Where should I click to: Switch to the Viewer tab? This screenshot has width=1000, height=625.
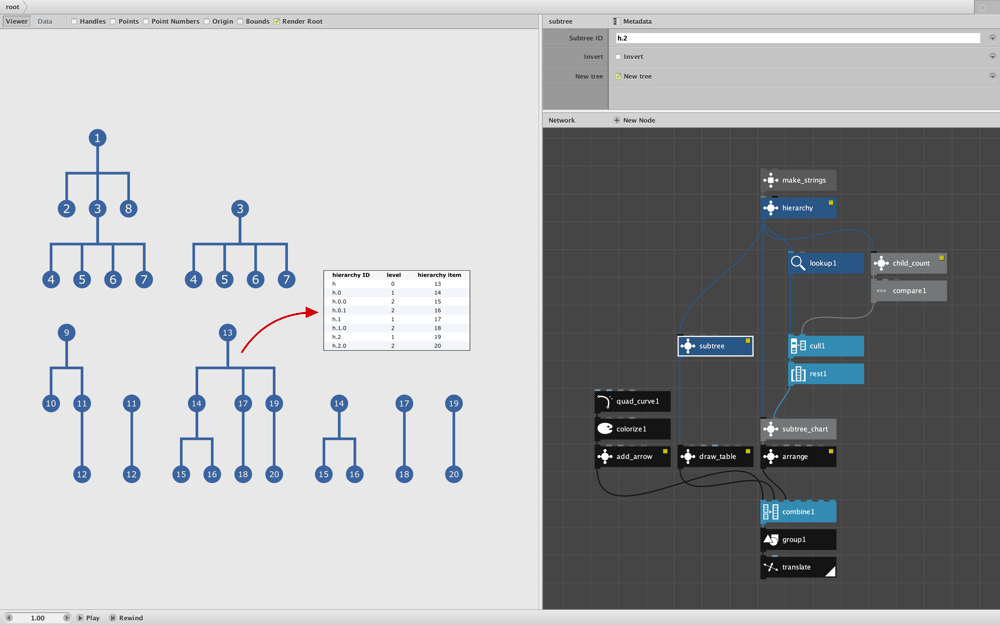[x=17, y=21]
